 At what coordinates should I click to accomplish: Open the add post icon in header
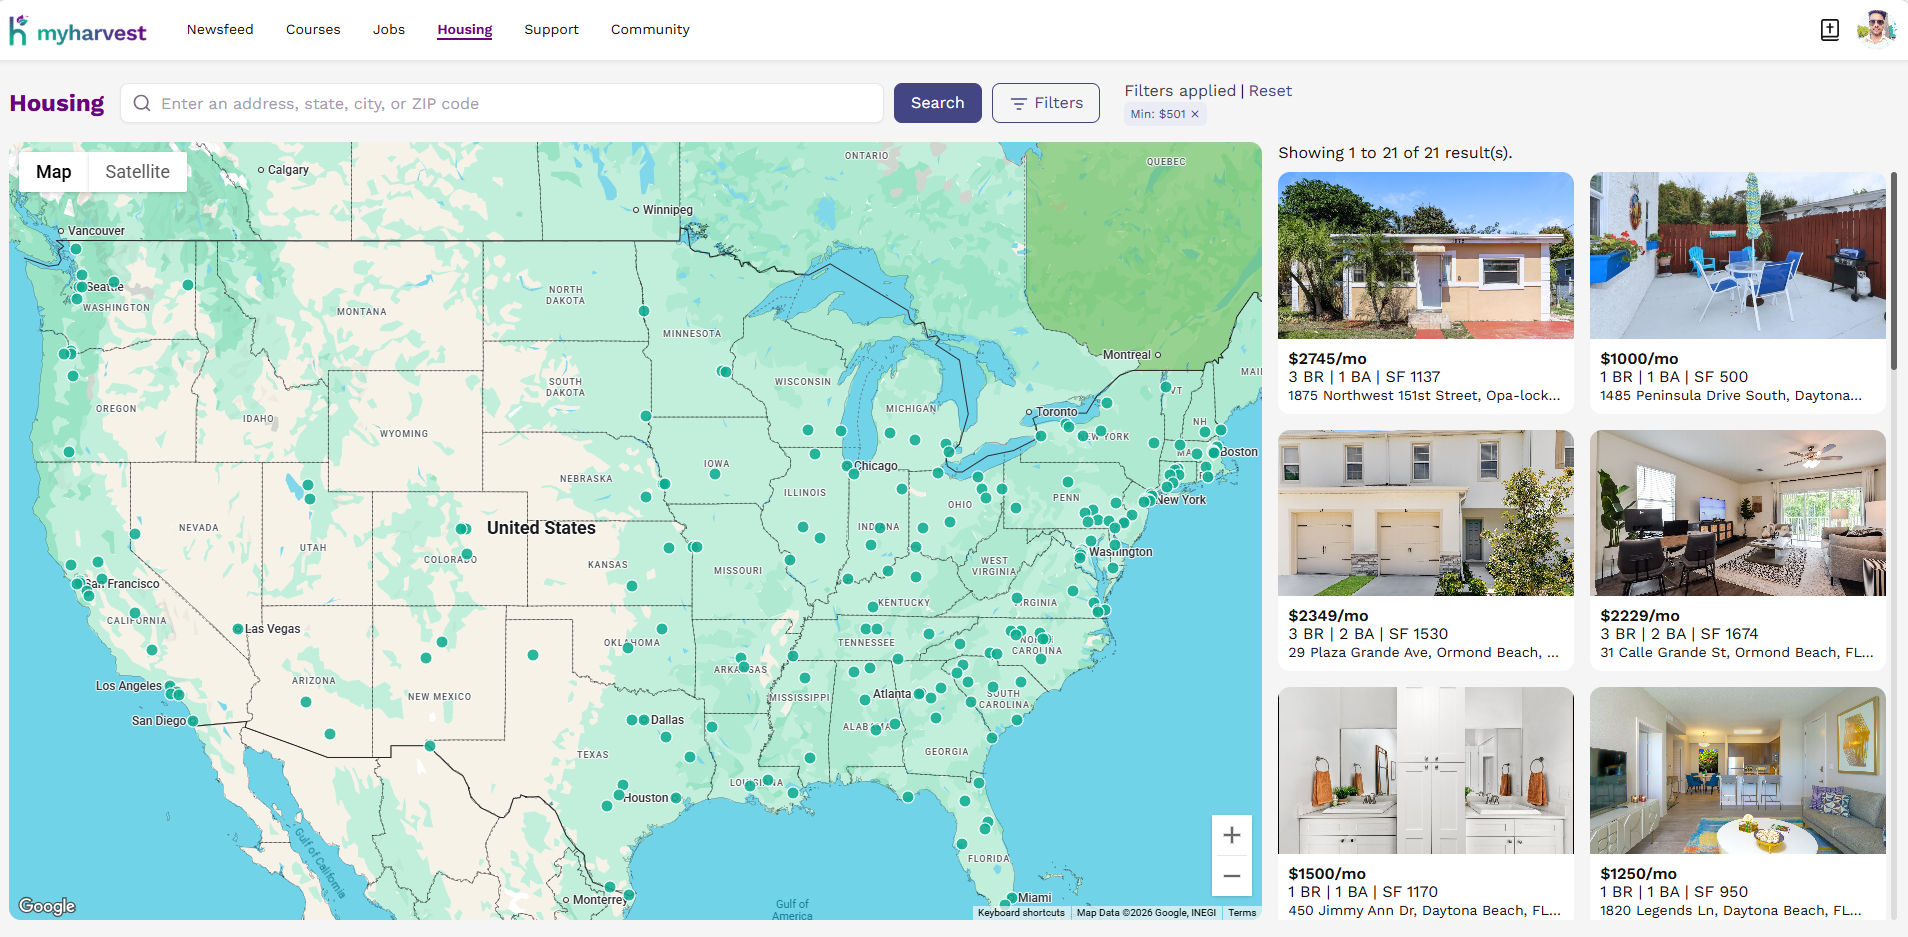click(x=1829, y=30)
